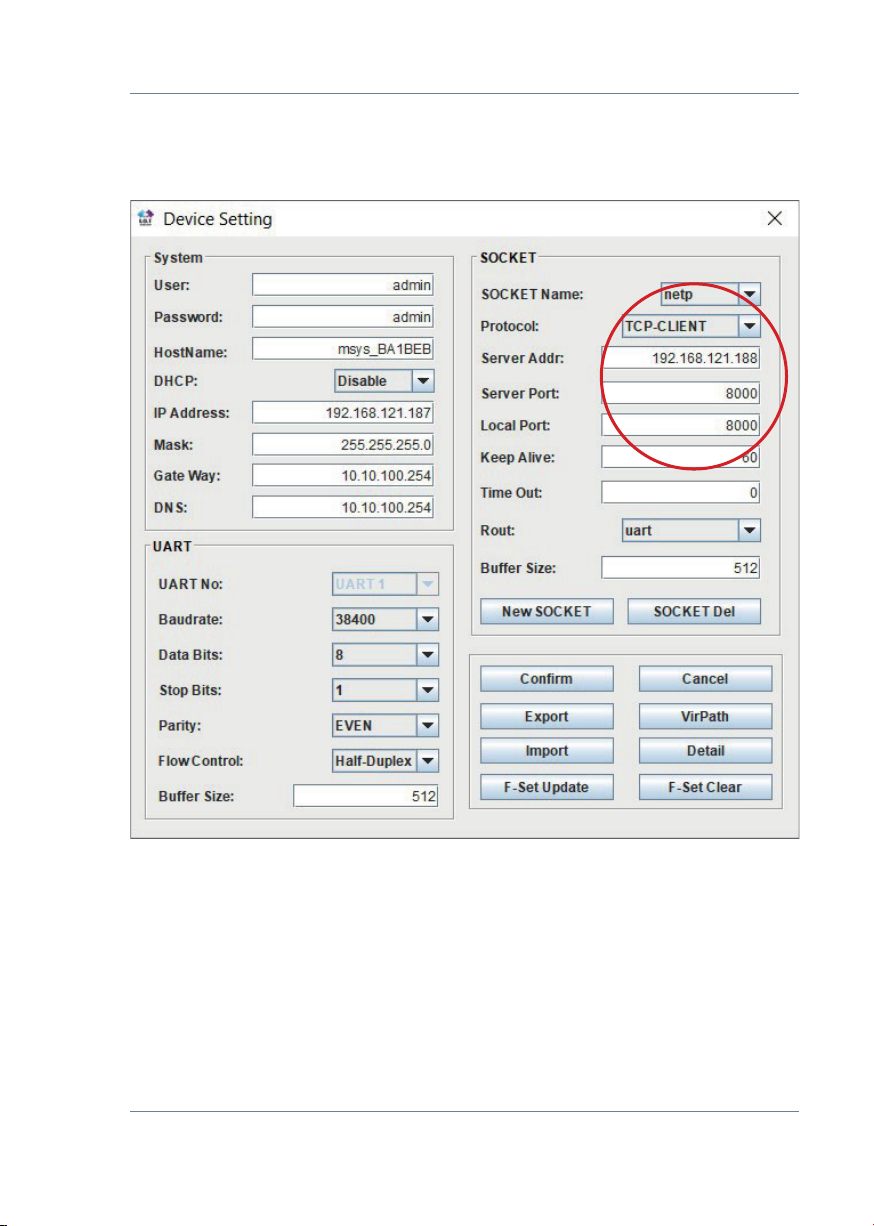The height and width of the screenshot is (1226, 874).
Task: Open the SOCKET Name dropdown
Action: coord(711,295)
